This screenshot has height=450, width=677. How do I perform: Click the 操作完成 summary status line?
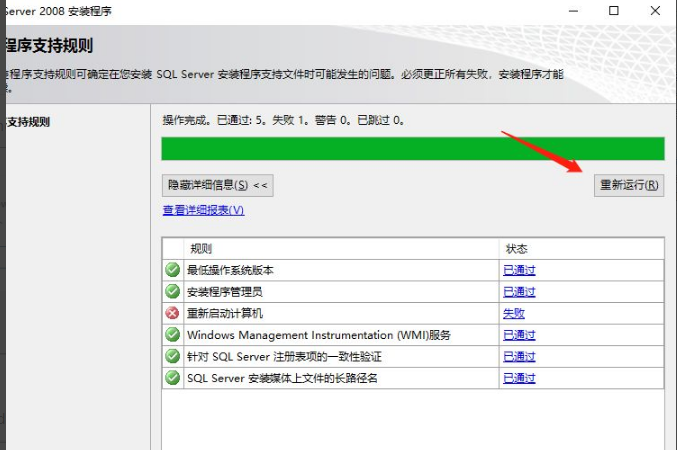[x=283, y=120]
